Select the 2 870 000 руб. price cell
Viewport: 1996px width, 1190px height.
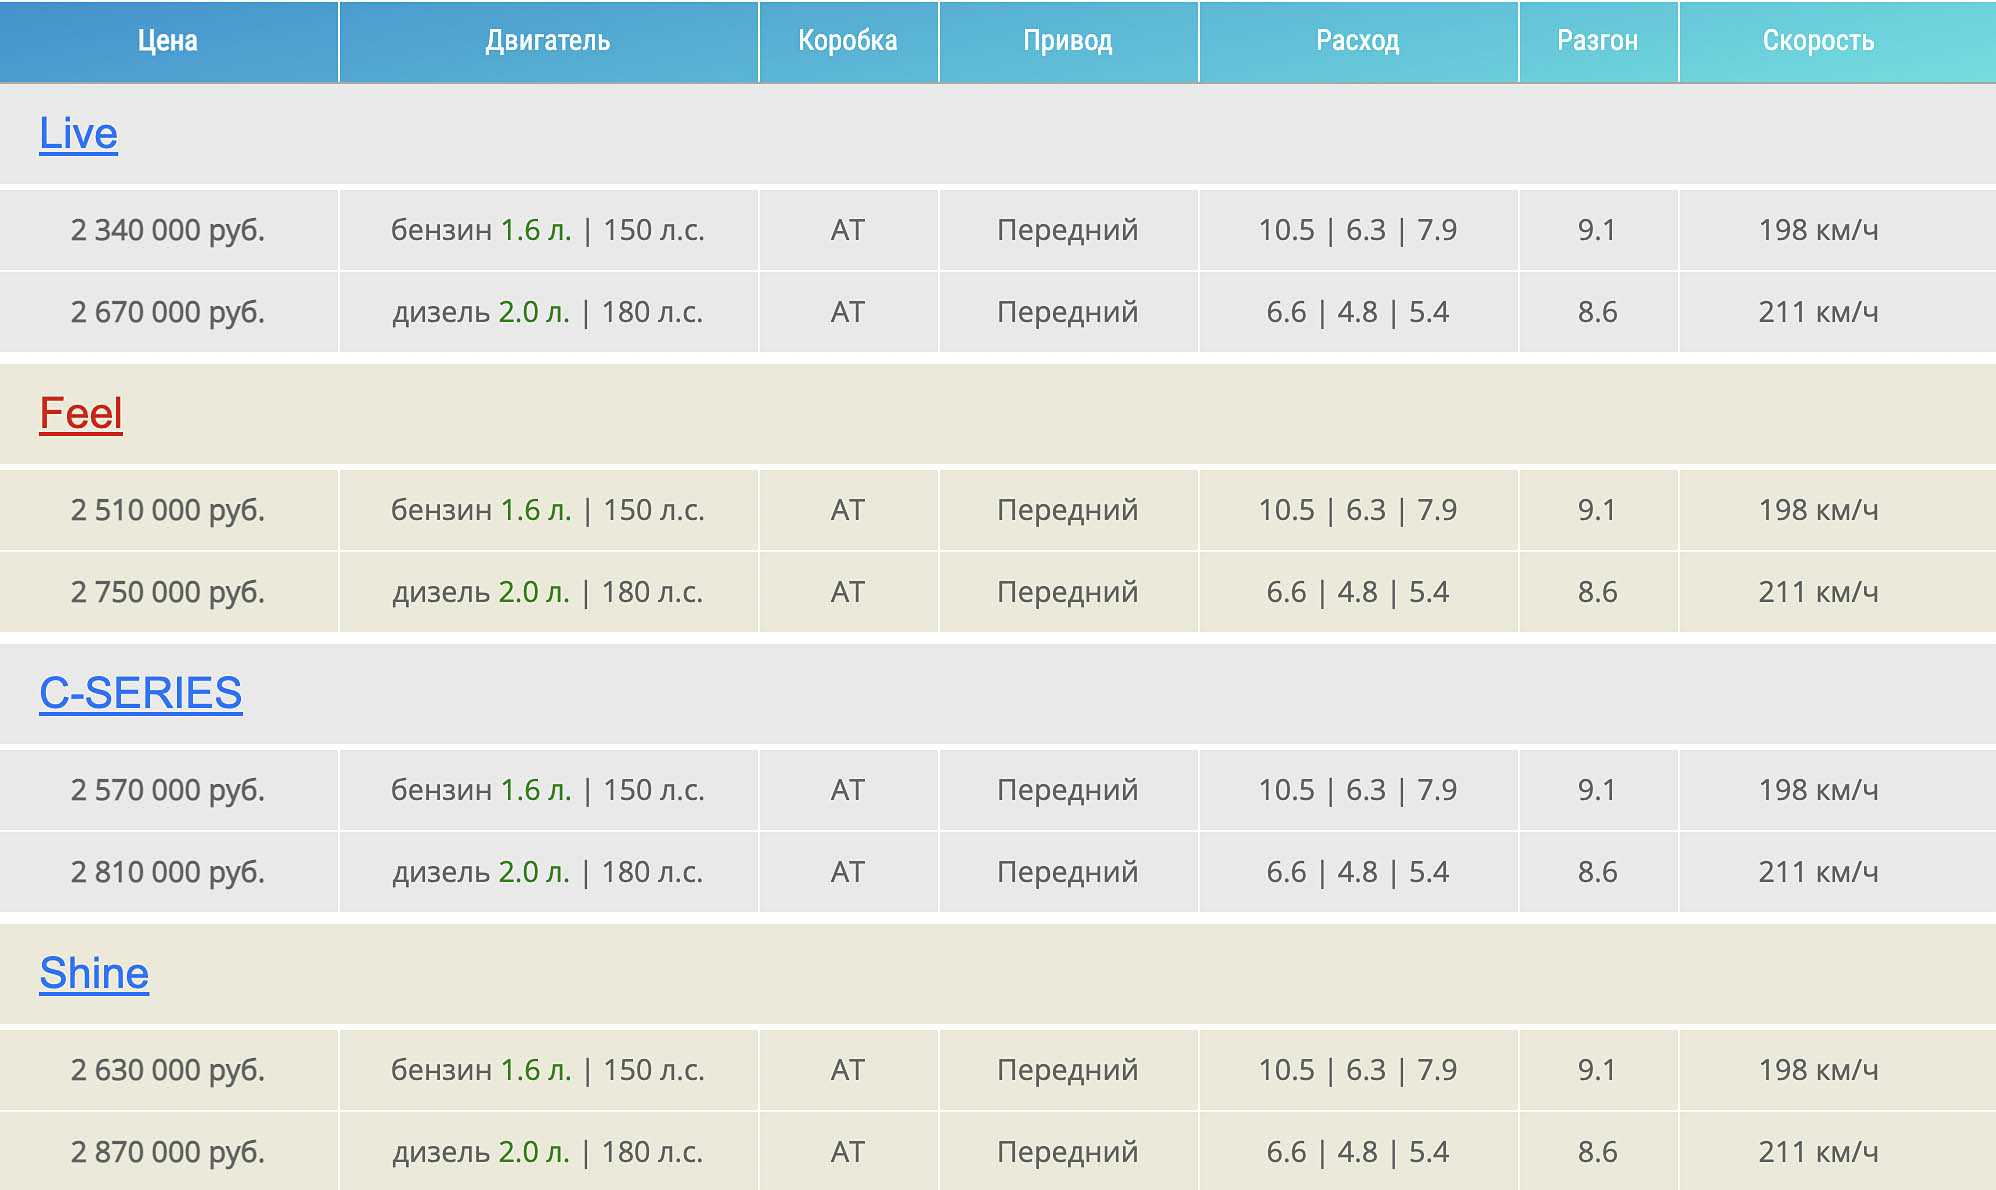click(168, 1153)
